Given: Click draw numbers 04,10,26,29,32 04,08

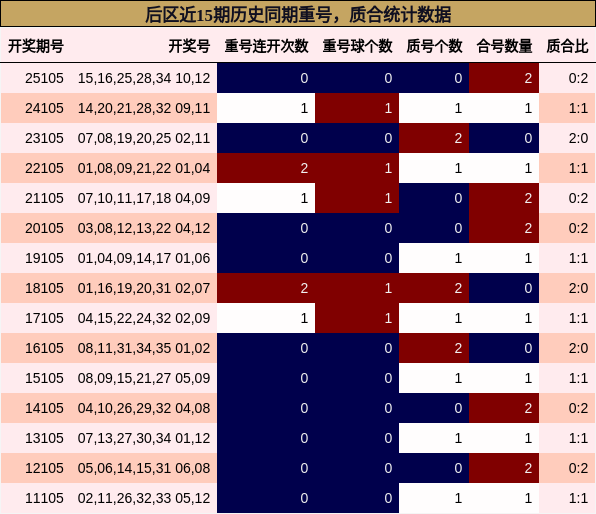Looking at the screenshot, I should pos(144,408).
